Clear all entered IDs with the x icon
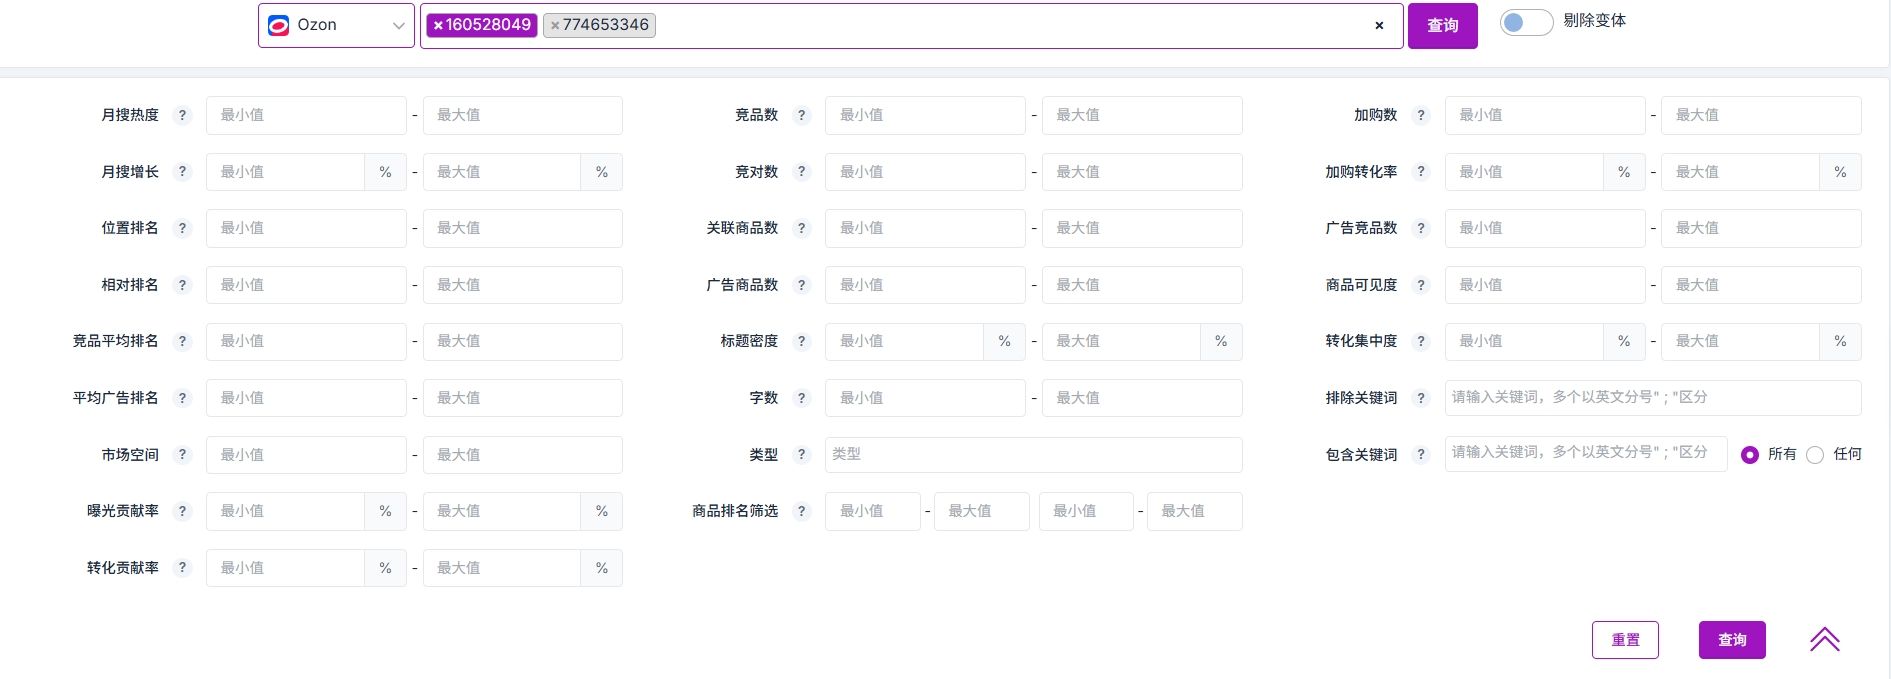 (x=1379, y=26)
